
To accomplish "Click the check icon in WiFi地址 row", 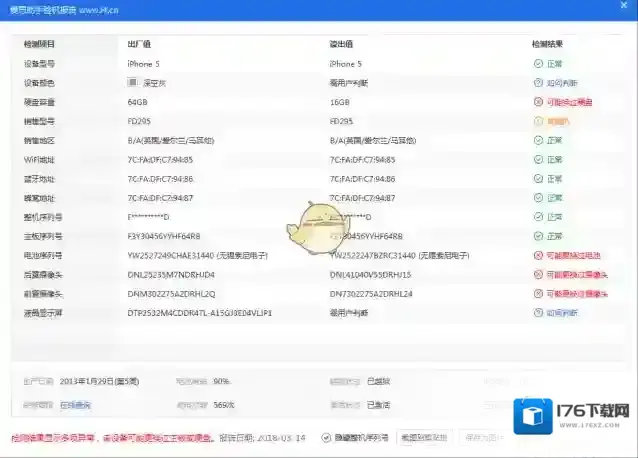I will (x=538, y=159).
